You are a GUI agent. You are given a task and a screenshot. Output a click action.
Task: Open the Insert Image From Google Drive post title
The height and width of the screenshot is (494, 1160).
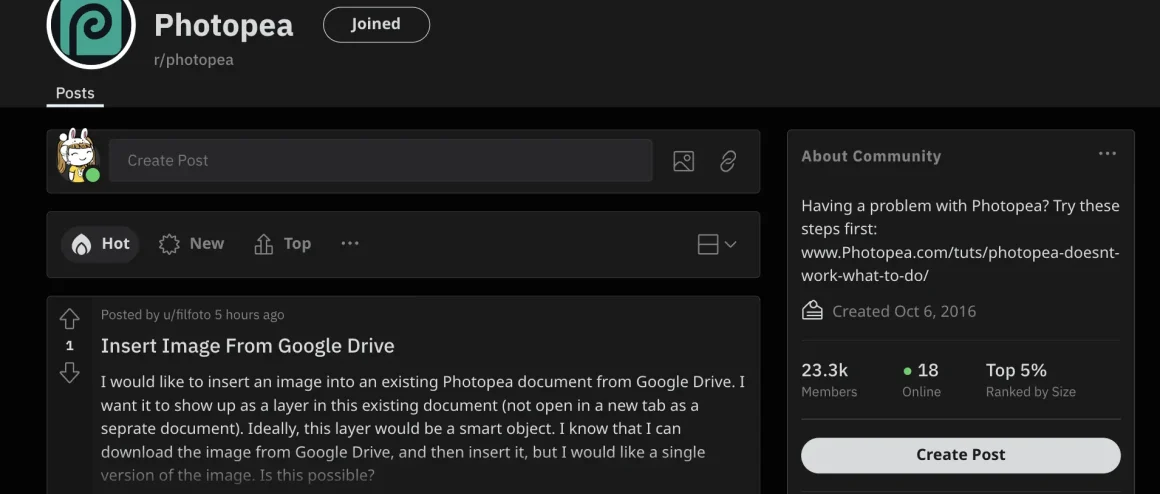pyautogui.click(x=247, y=346)
